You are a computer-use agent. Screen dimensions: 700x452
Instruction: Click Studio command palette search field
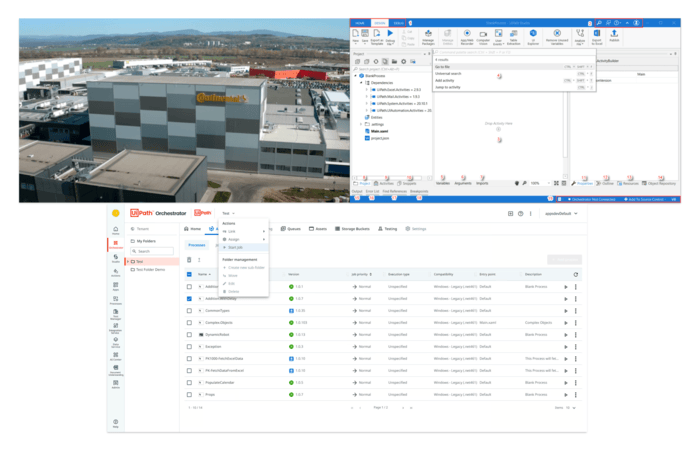click(514, 52)
